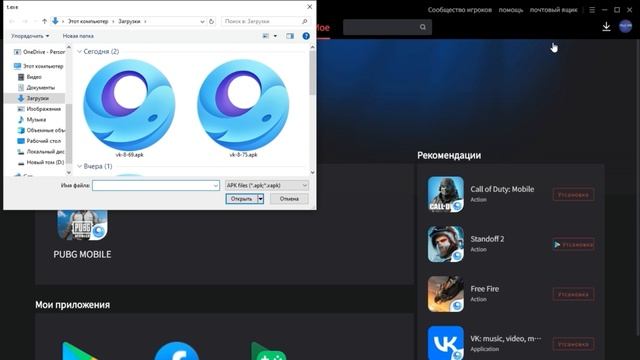Open GameLoop hamburger menu icon
The height and width of the screenshot is (360, 640).
coord(592,10)
